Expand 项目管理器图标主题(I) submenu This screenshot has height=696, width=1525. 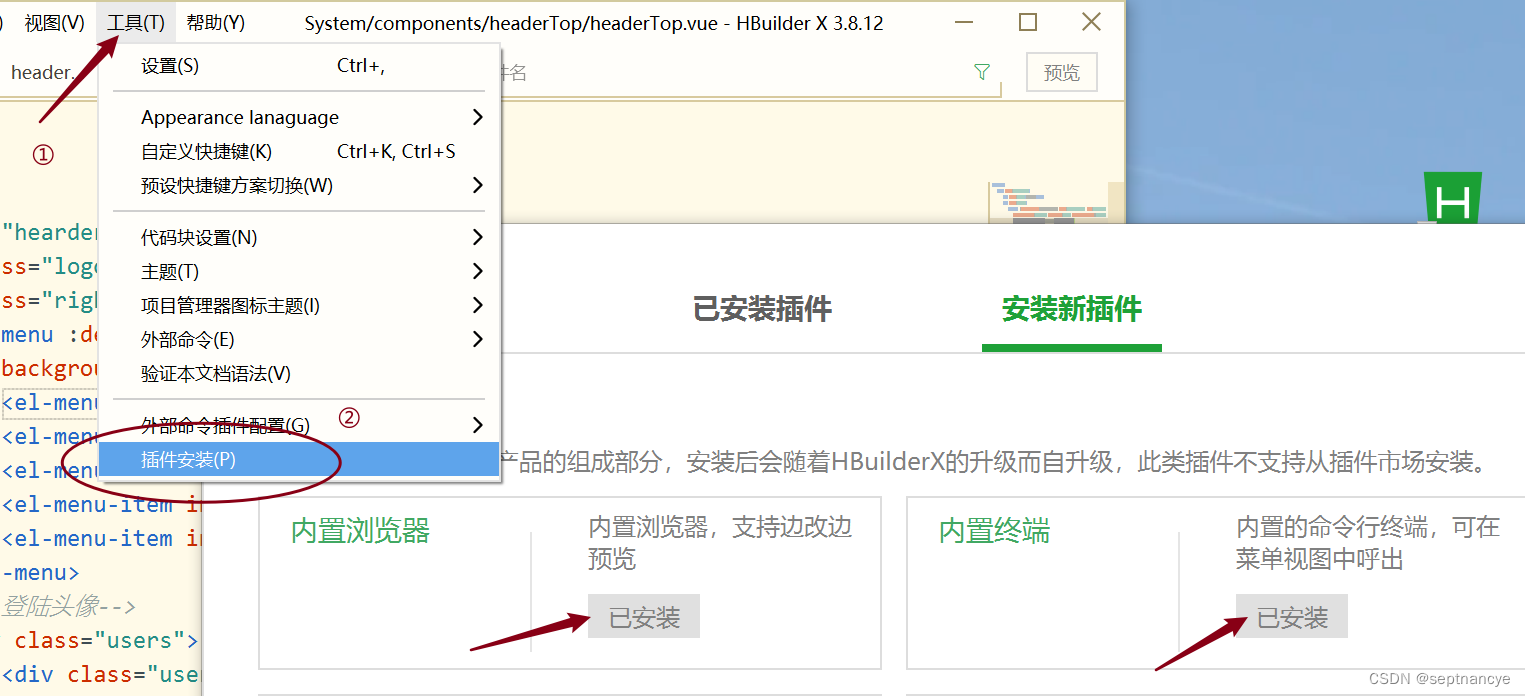pos(299,305)
